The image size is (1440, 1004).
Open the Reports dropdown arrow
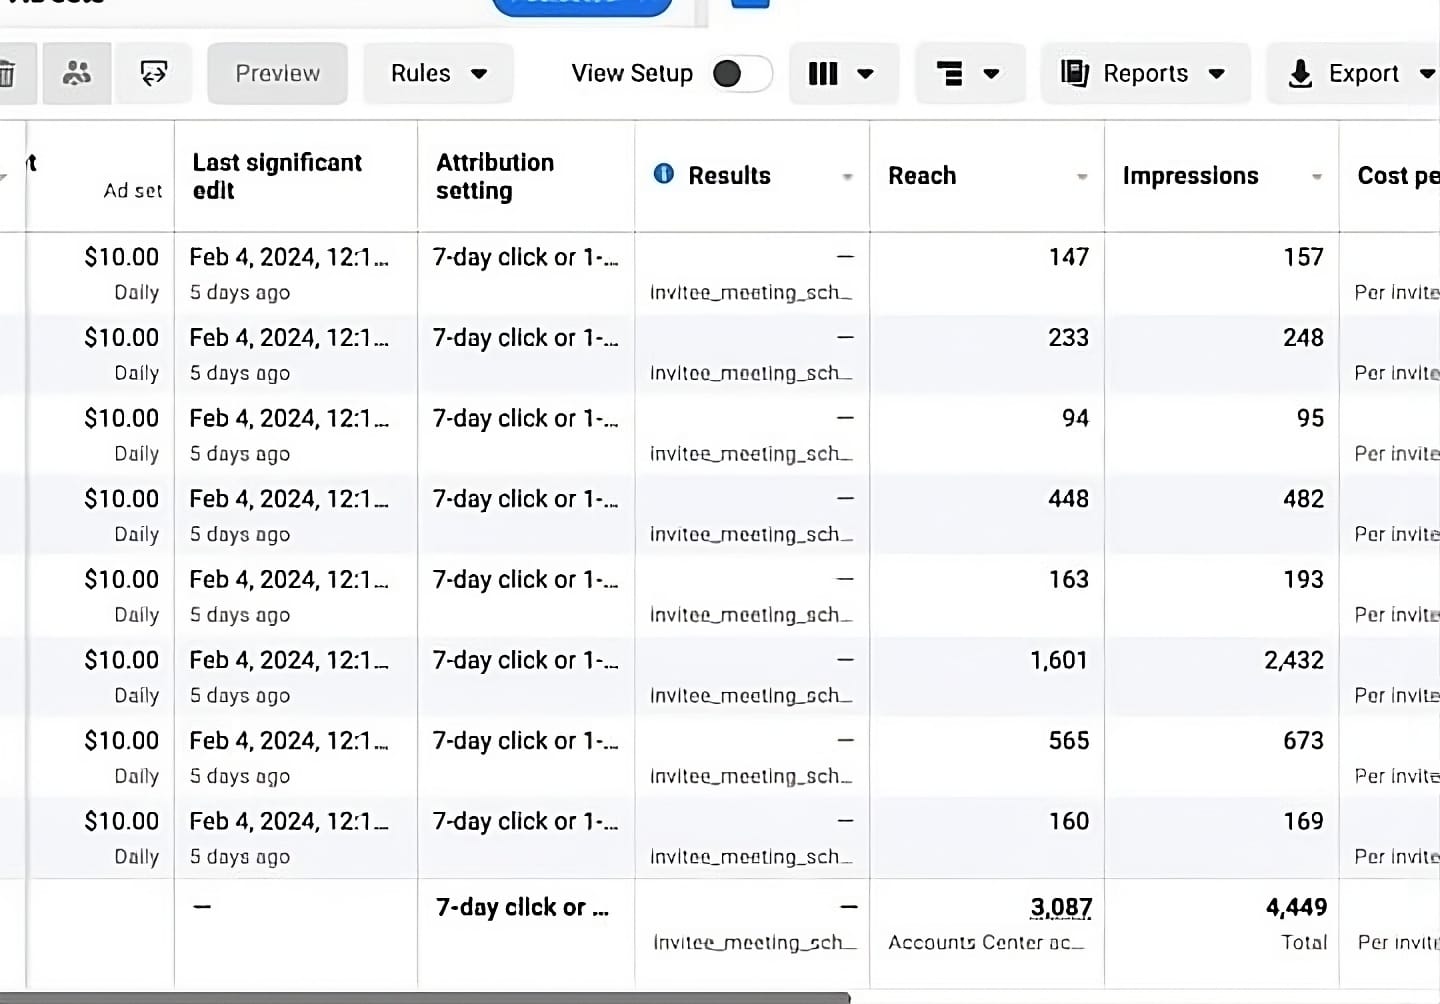coord(1217,74)
